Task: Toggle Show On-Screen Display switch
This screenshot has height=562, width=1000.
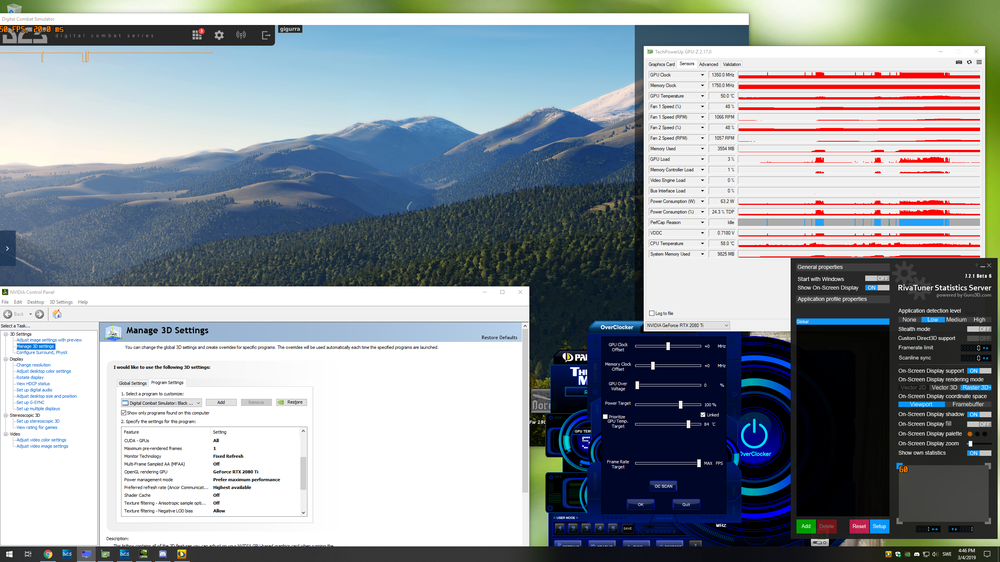Action: coord(877,288)
